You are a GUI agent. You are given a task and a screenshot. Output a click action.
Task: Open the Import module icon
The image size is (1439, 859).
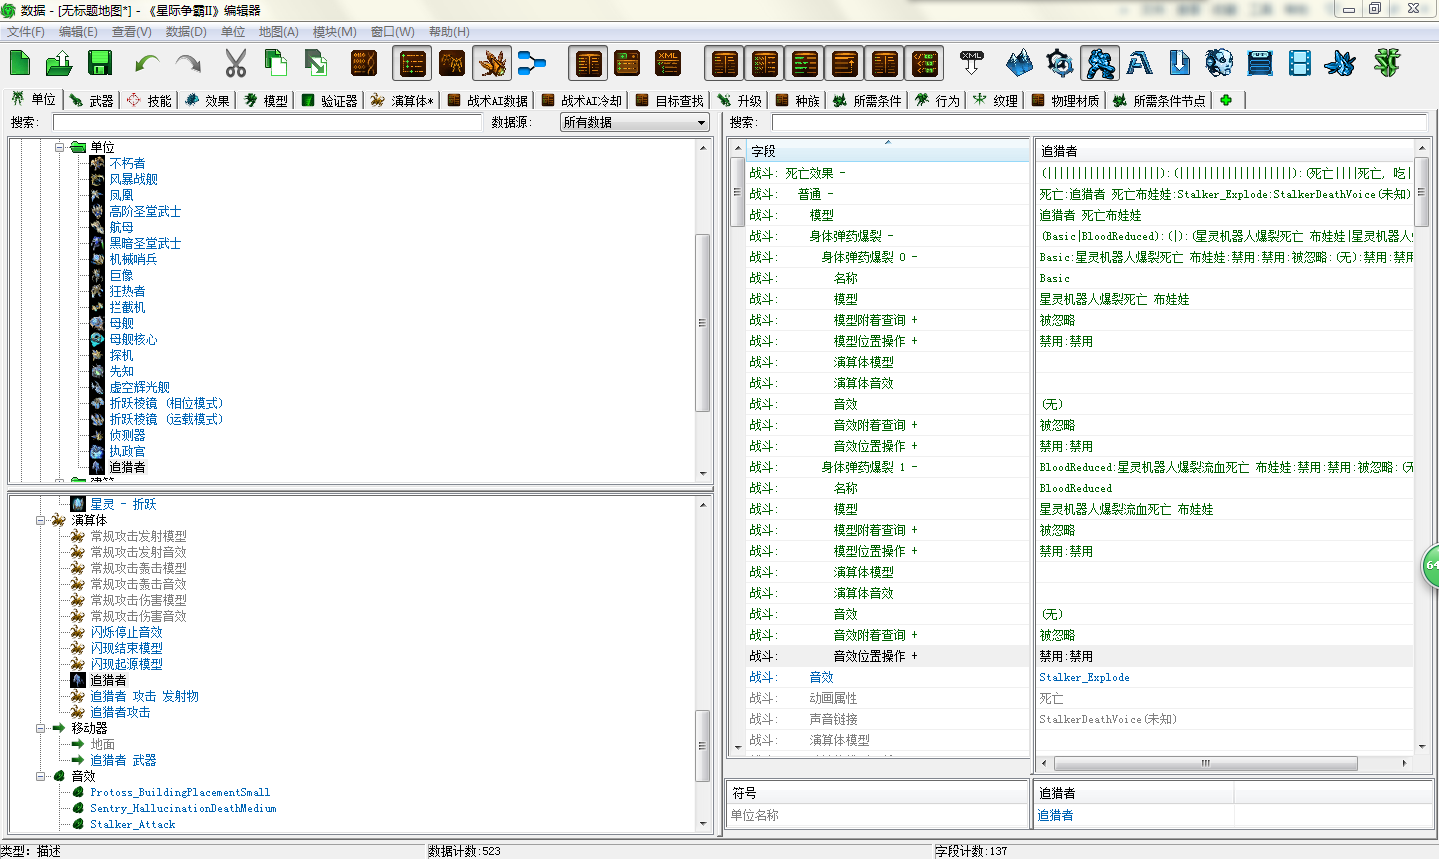tap(1180, 64)
